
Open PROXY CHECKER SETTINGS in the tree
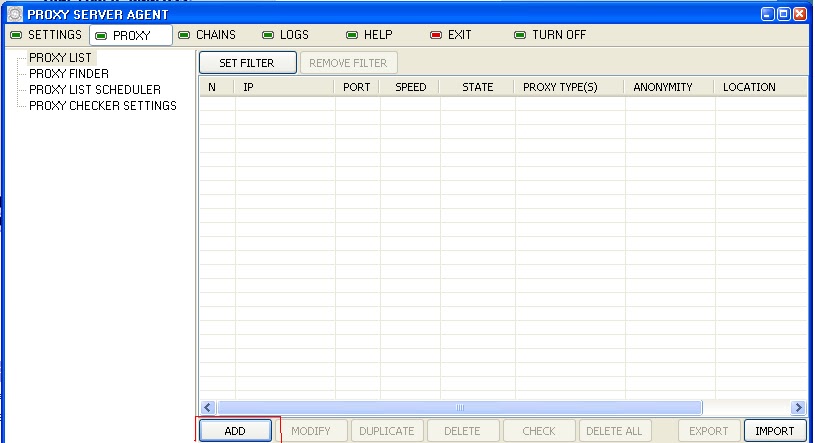[x=102, y=106]
